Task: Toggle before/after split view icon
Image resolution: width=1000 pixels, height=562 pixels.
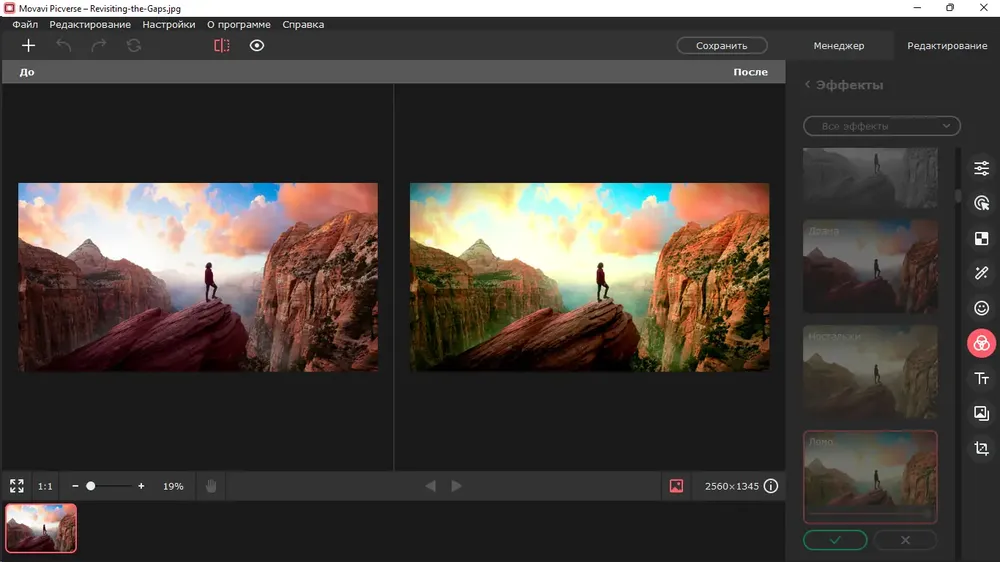Action: [221, 45]
